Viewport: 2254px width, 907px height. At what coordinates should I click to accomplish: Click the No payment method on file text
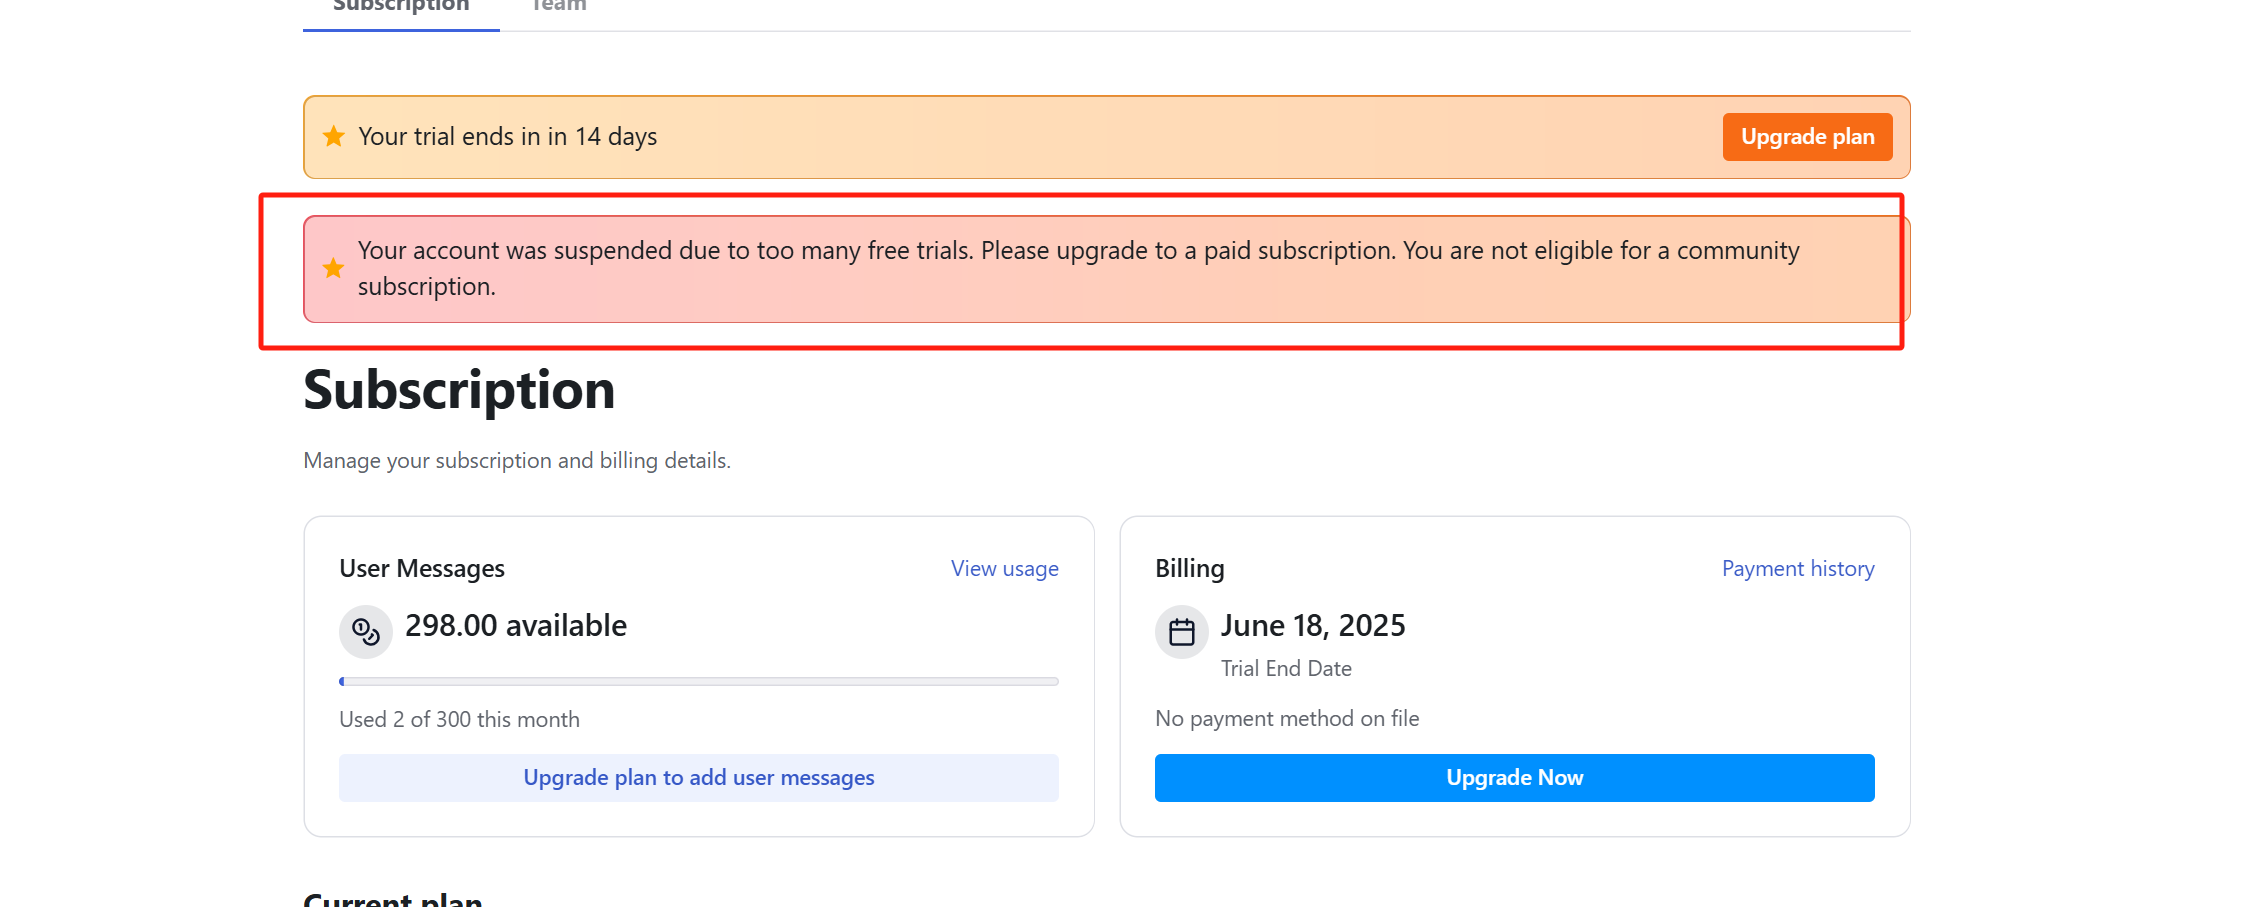[1287, 719]
